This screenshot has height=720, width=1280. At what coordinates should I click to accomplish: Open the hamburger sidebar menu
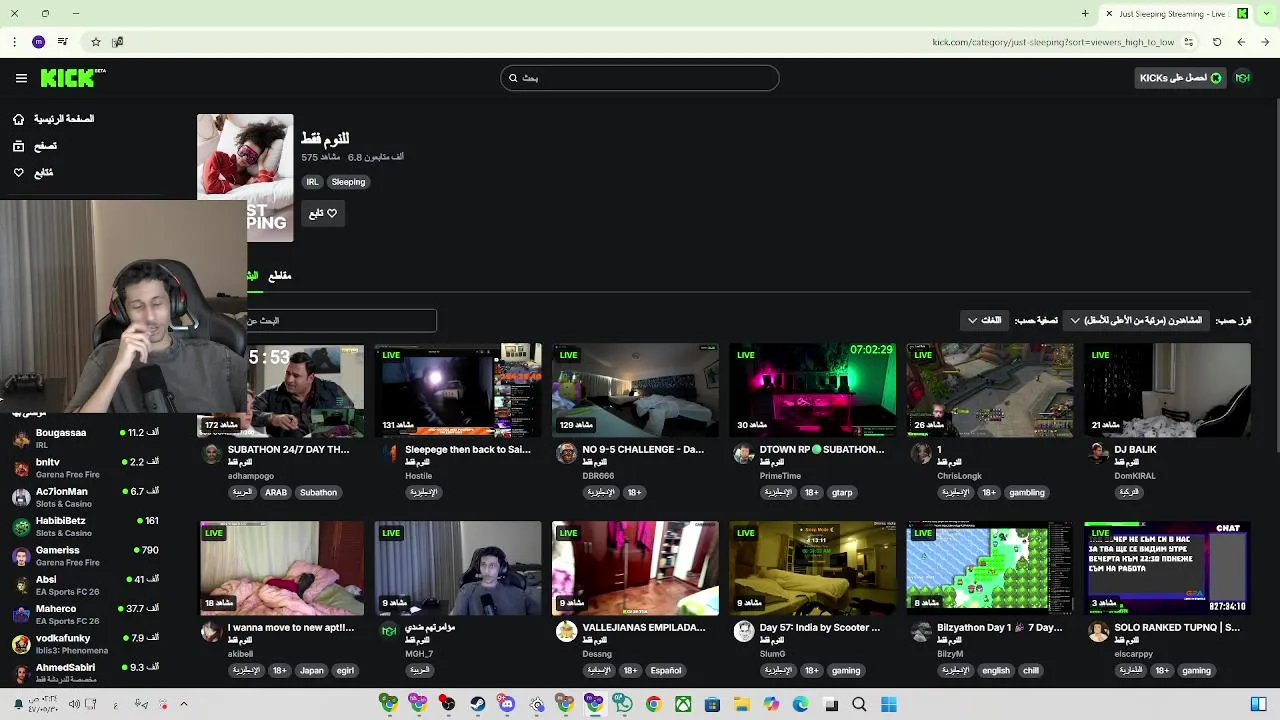tap(21, 78)
